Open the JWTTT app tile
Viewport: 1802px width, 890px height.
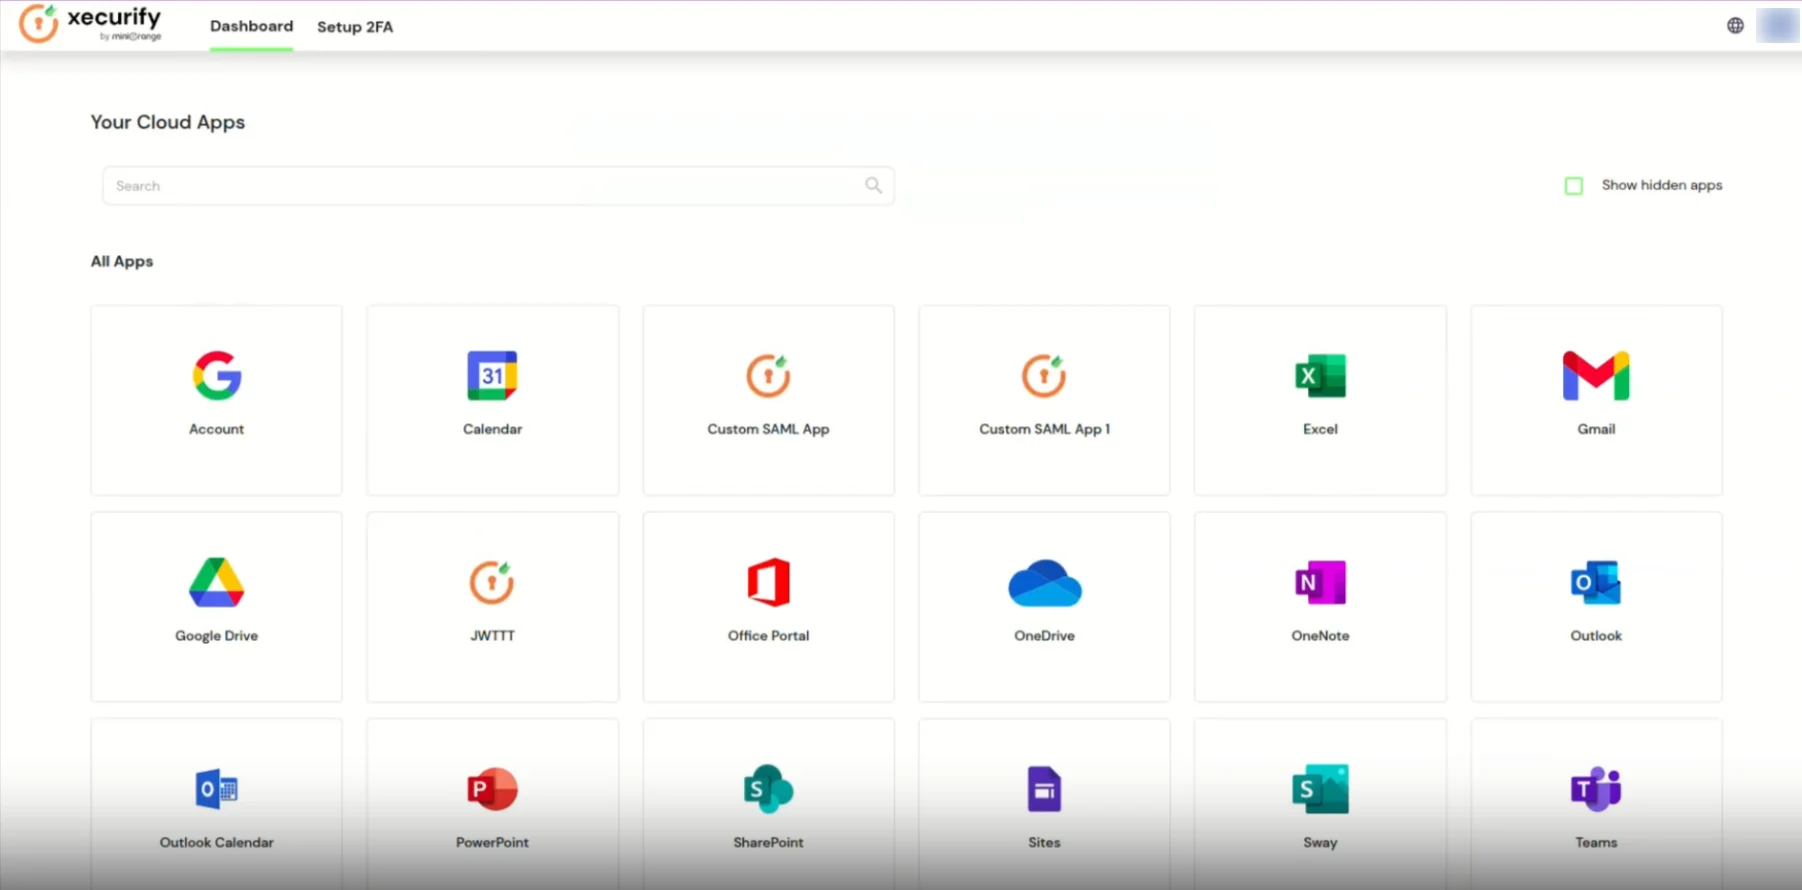[x=492, y=607]
